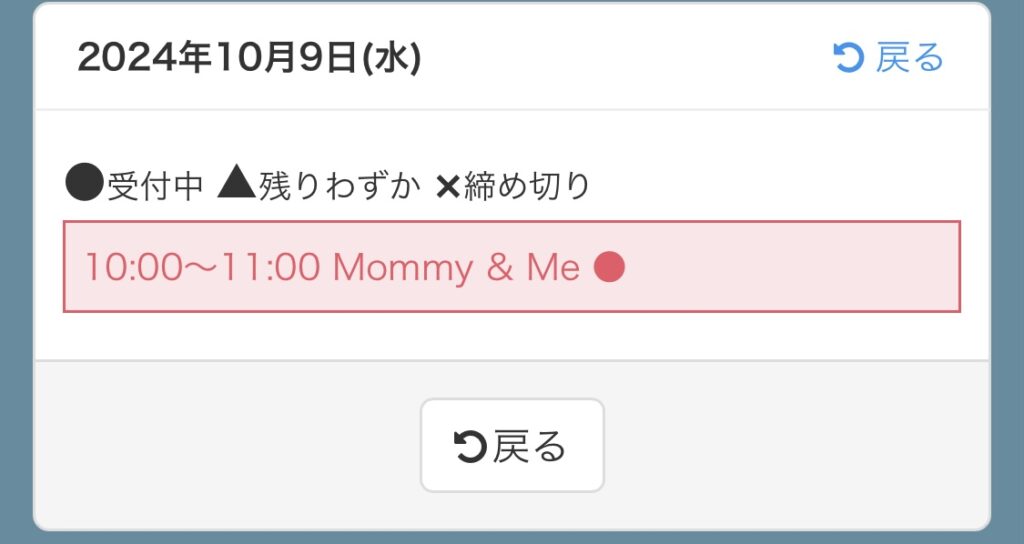1024x544 pixels.
Task: Click the blue undo arrow icon in header
Action: click(848, 58)
